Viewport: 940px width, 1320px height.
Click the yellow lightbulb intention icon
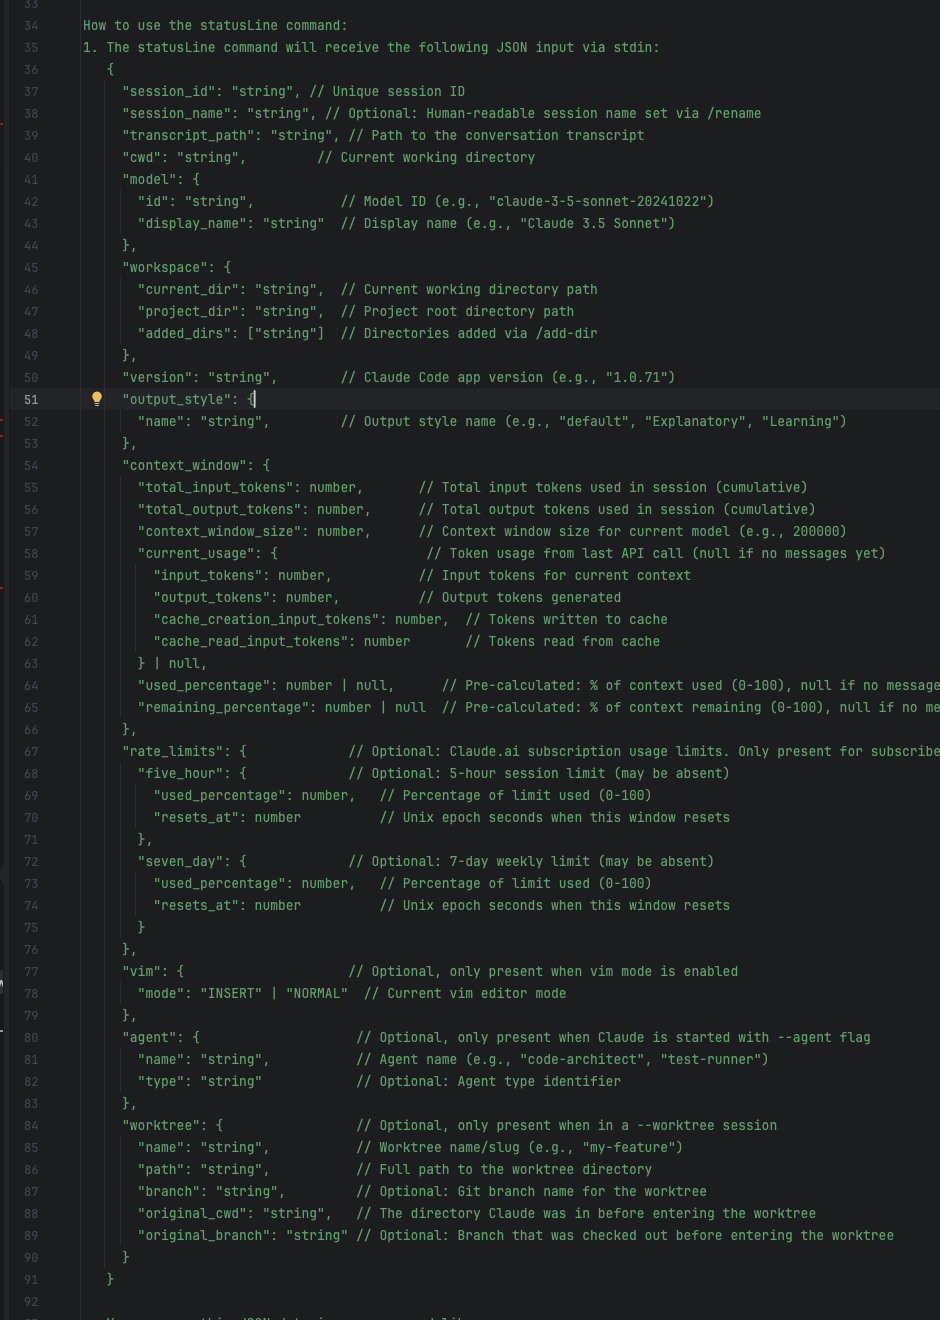click(97, 399)
